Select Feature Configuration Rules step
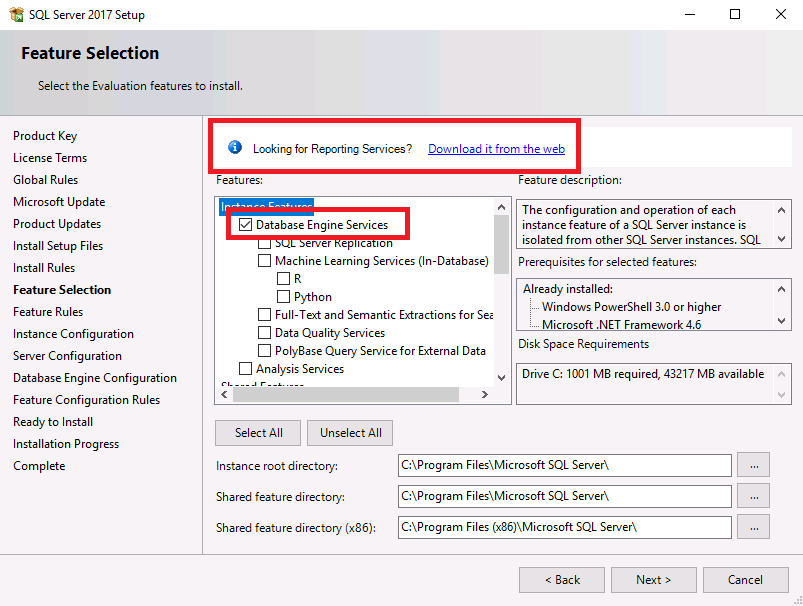The height and width of the screenshot is (606, 803). tap(87, 400)
